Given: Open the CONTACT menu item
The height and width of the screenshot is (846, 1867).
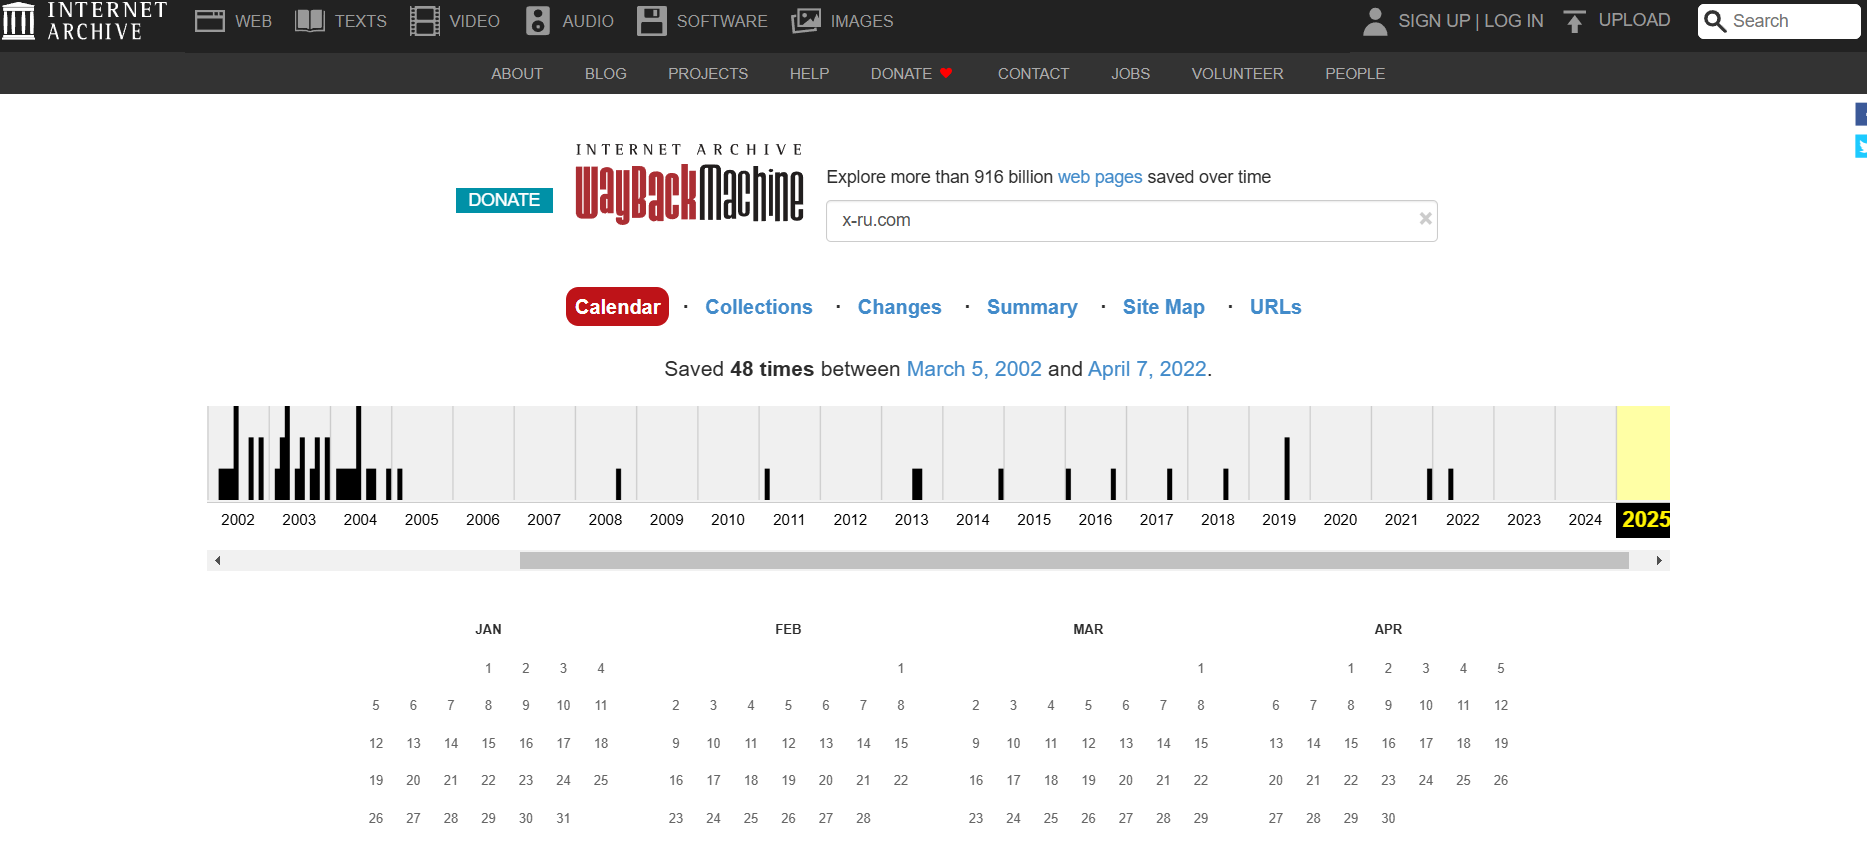Looking at the screenshot, I should pyautogui.click(x=1034, y=74).
